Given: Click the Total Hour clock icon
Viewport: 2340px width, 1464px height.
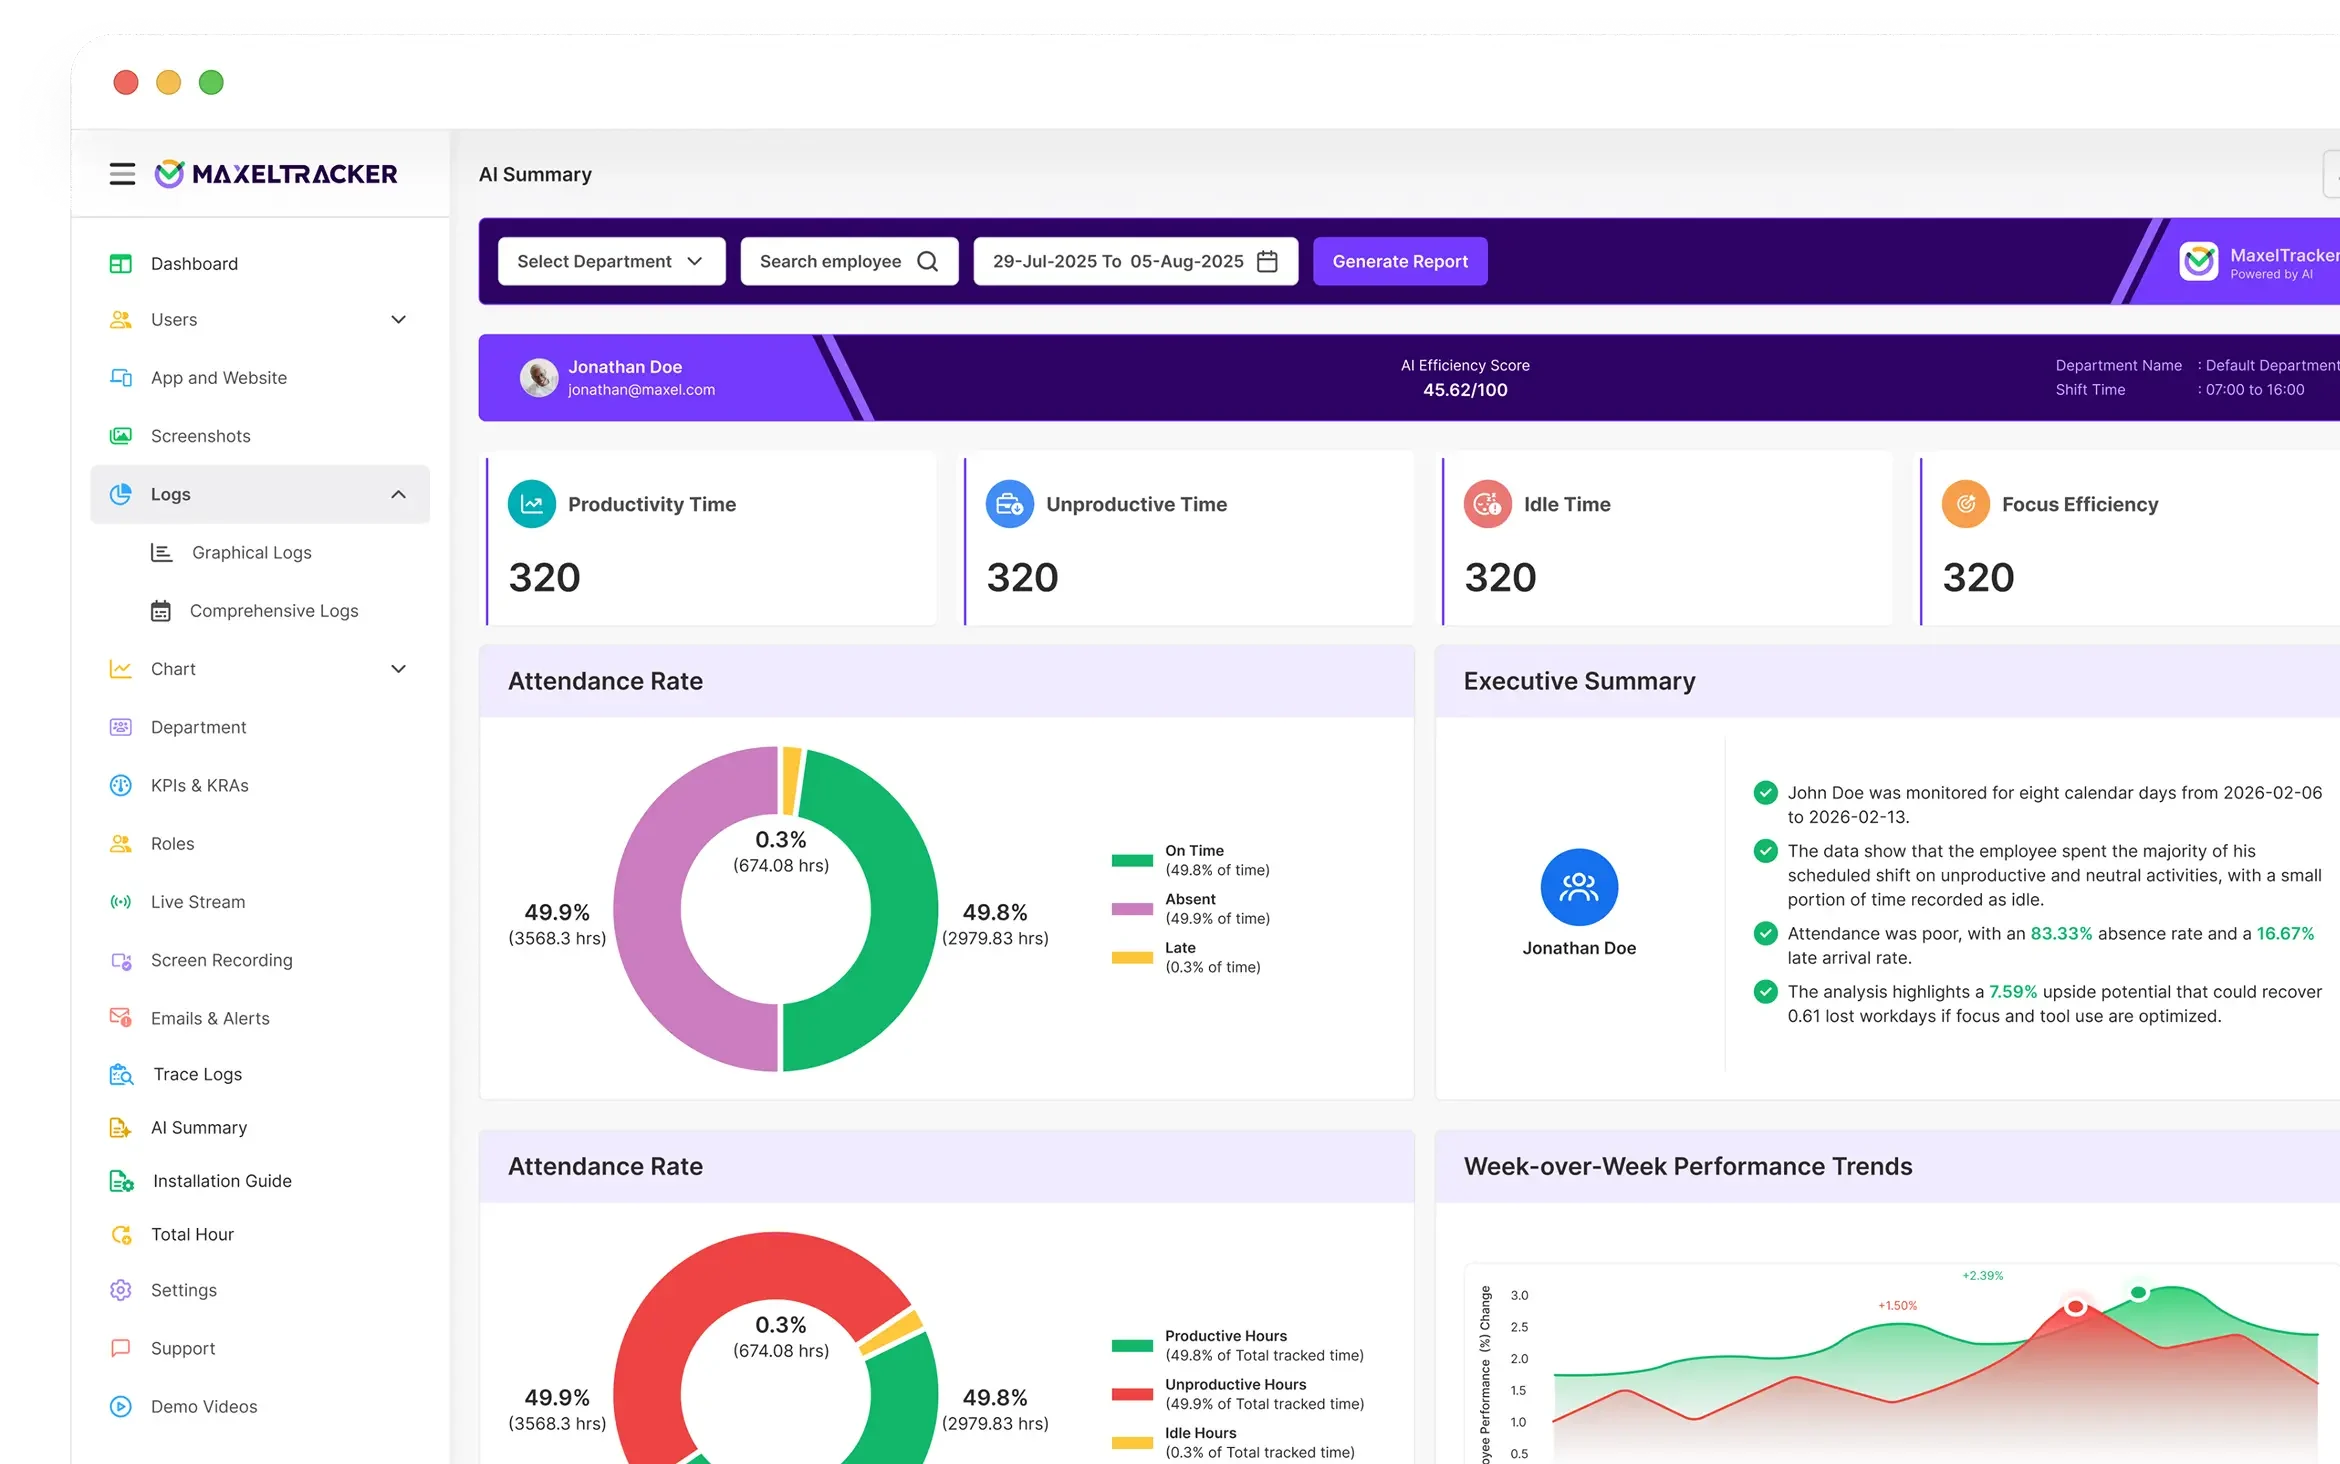Looking at the screenshot, I should pyautogui.click(x=121, y=1235).
